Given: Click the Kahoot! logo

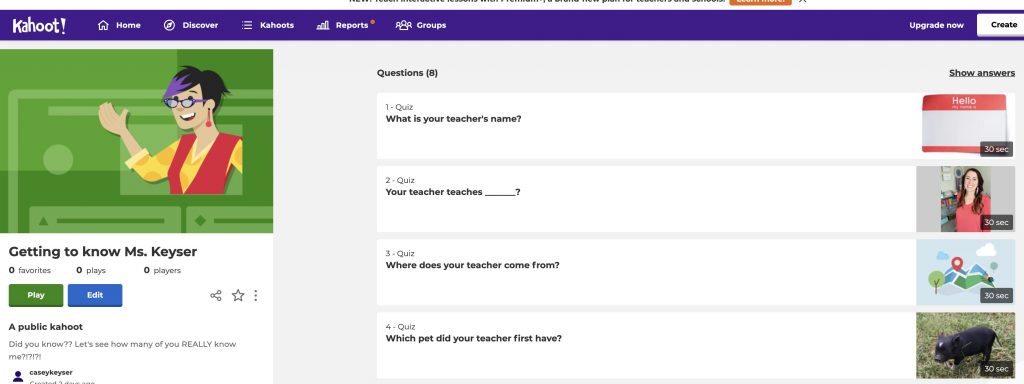Looking at the screenshot, I should coord(39,25).
